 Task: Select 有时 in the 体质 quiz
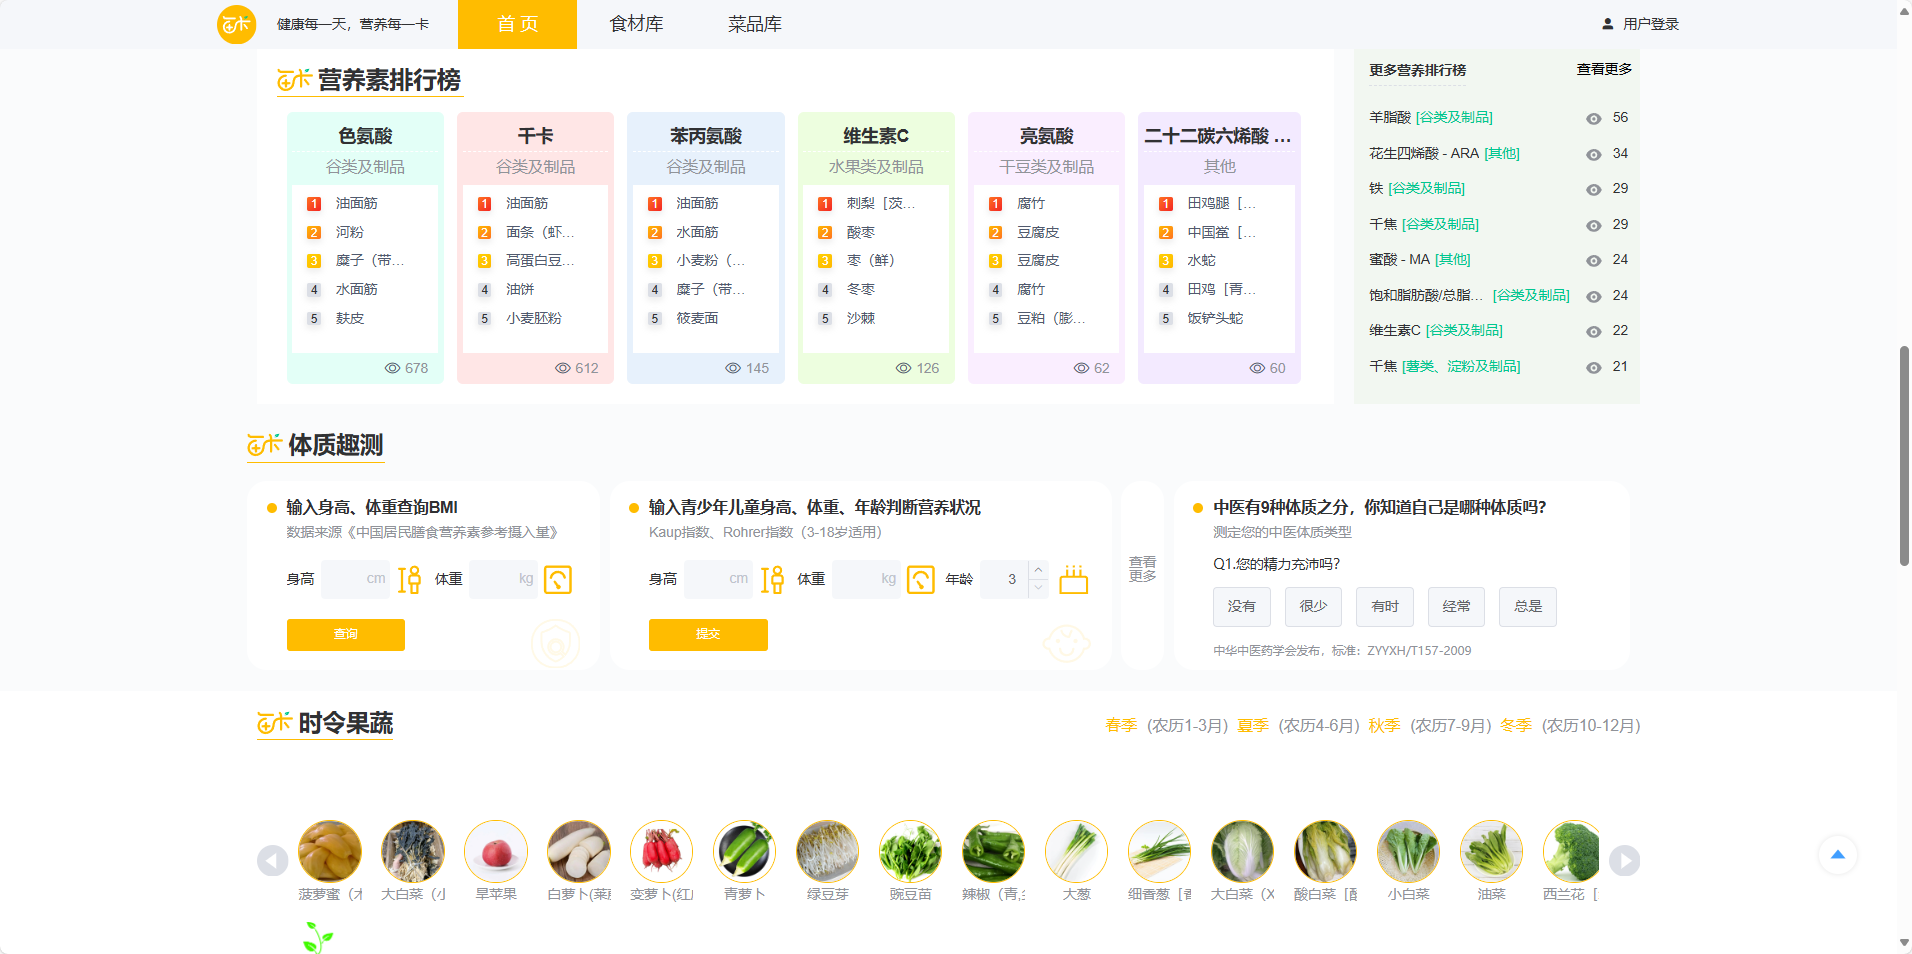point(1384,607)
